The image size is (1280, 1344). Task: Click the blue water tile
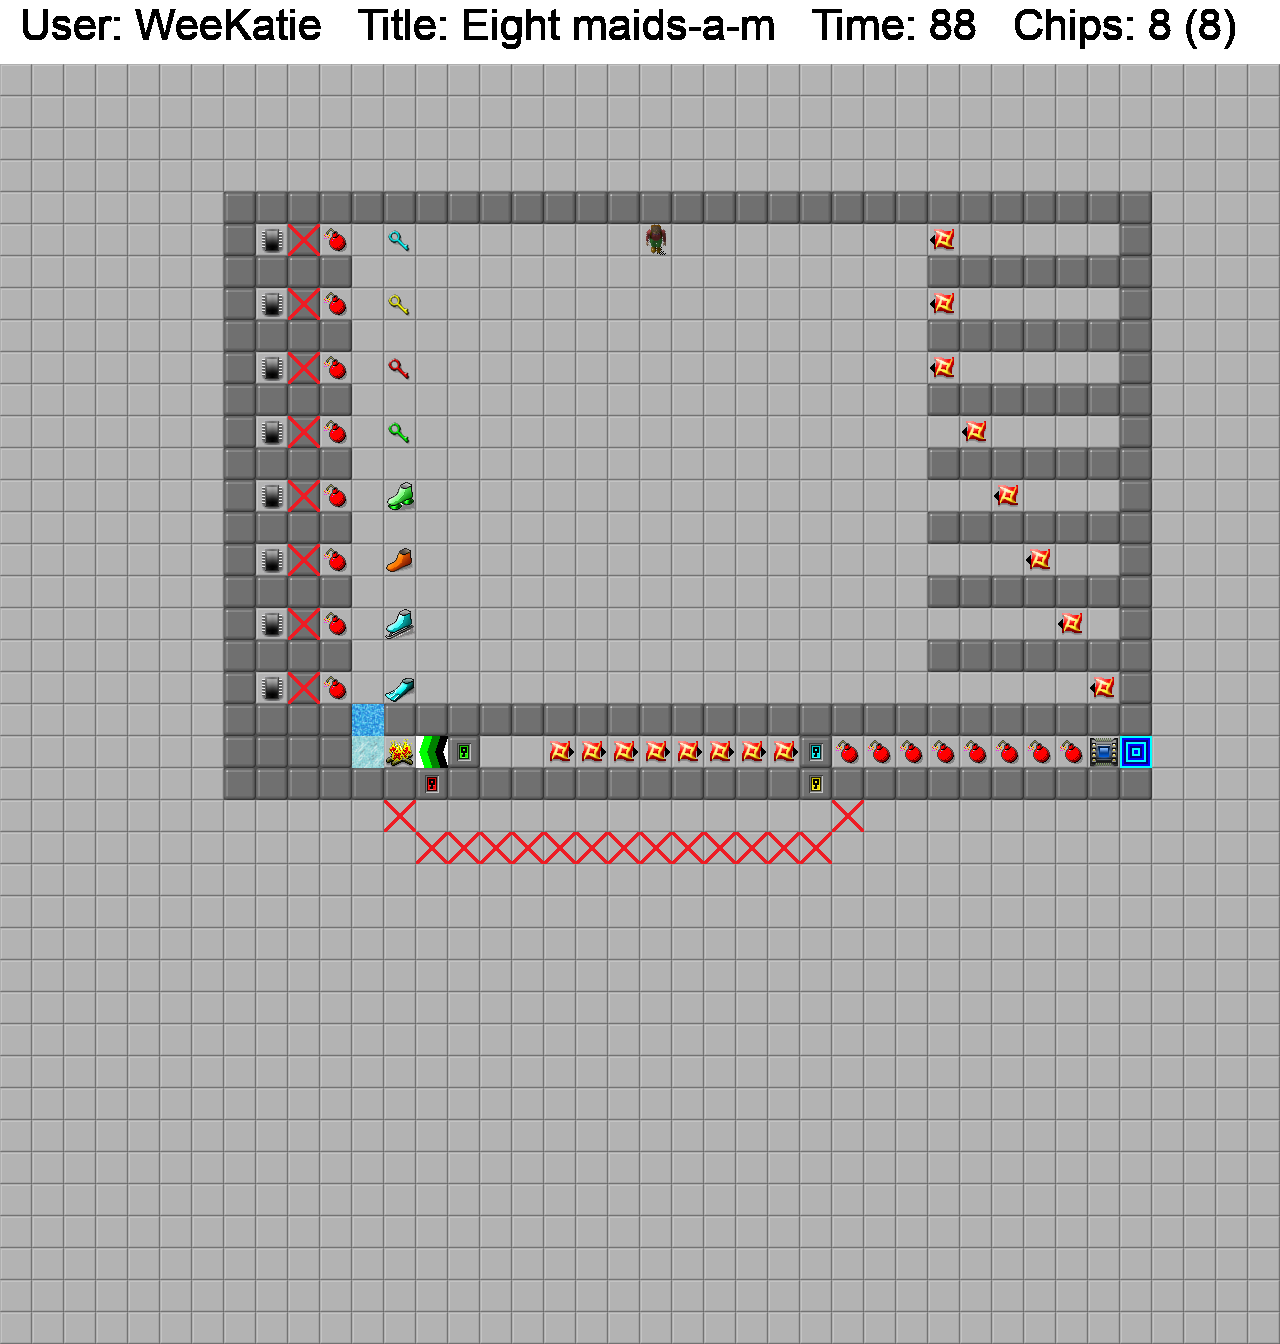click(x=368, y=720)
